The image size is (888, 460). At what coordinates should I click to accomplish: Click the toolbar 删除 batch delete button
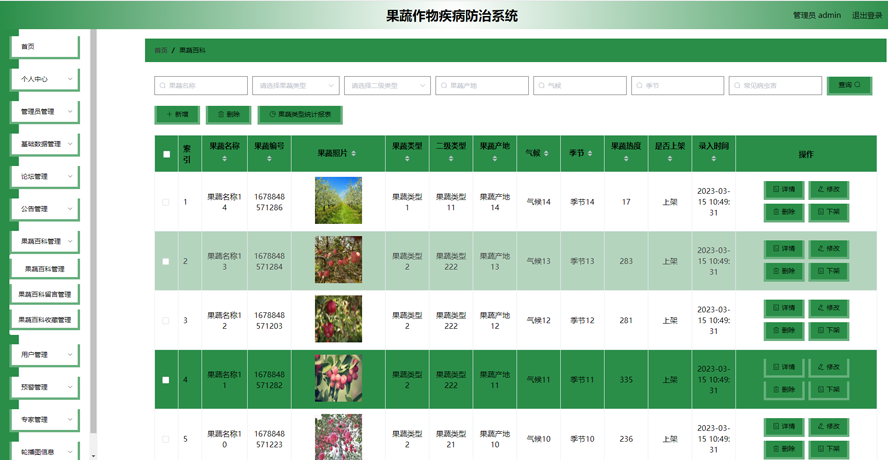tap(228, 114)
